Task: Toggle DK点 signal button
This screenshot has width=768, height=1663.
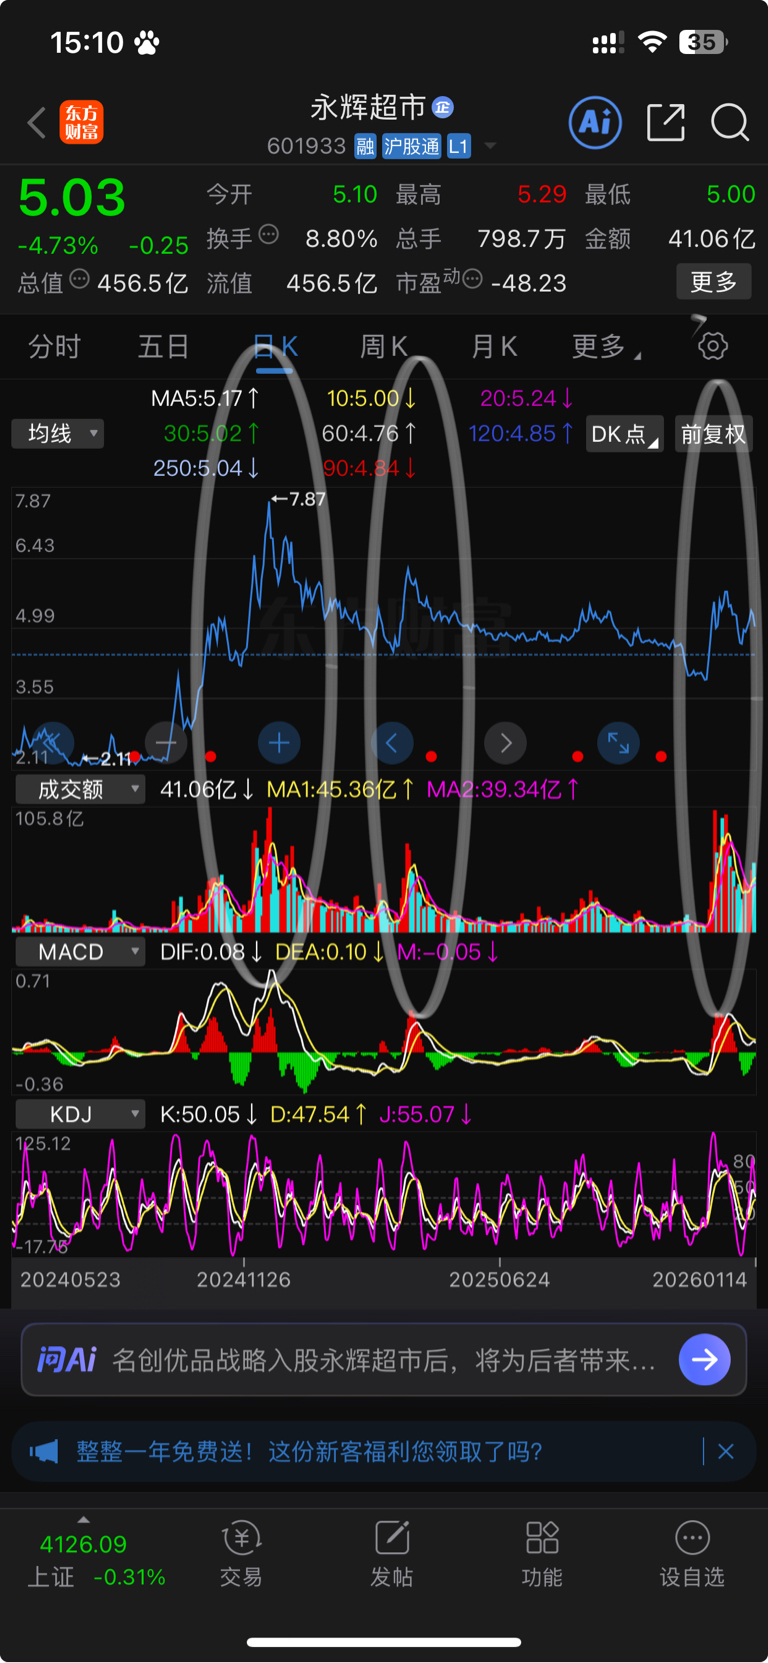Action: point(625,434)
